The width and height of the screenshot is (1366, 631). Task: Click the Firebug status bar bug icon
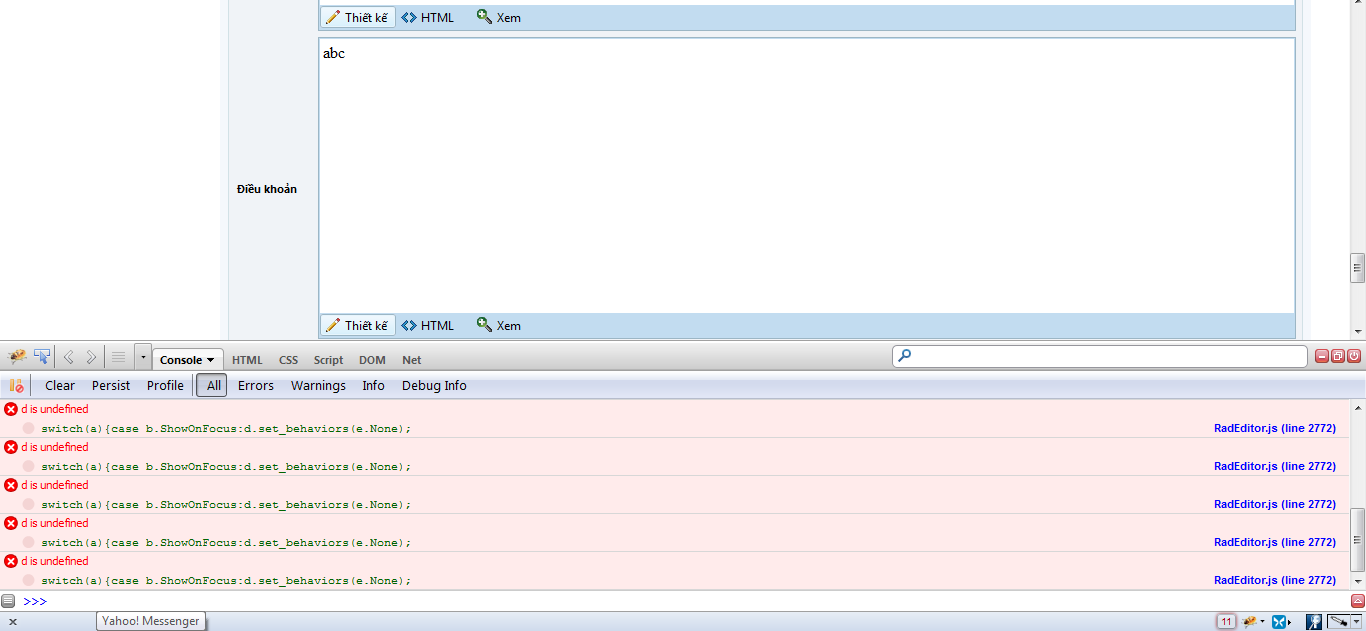(1249, 621)
